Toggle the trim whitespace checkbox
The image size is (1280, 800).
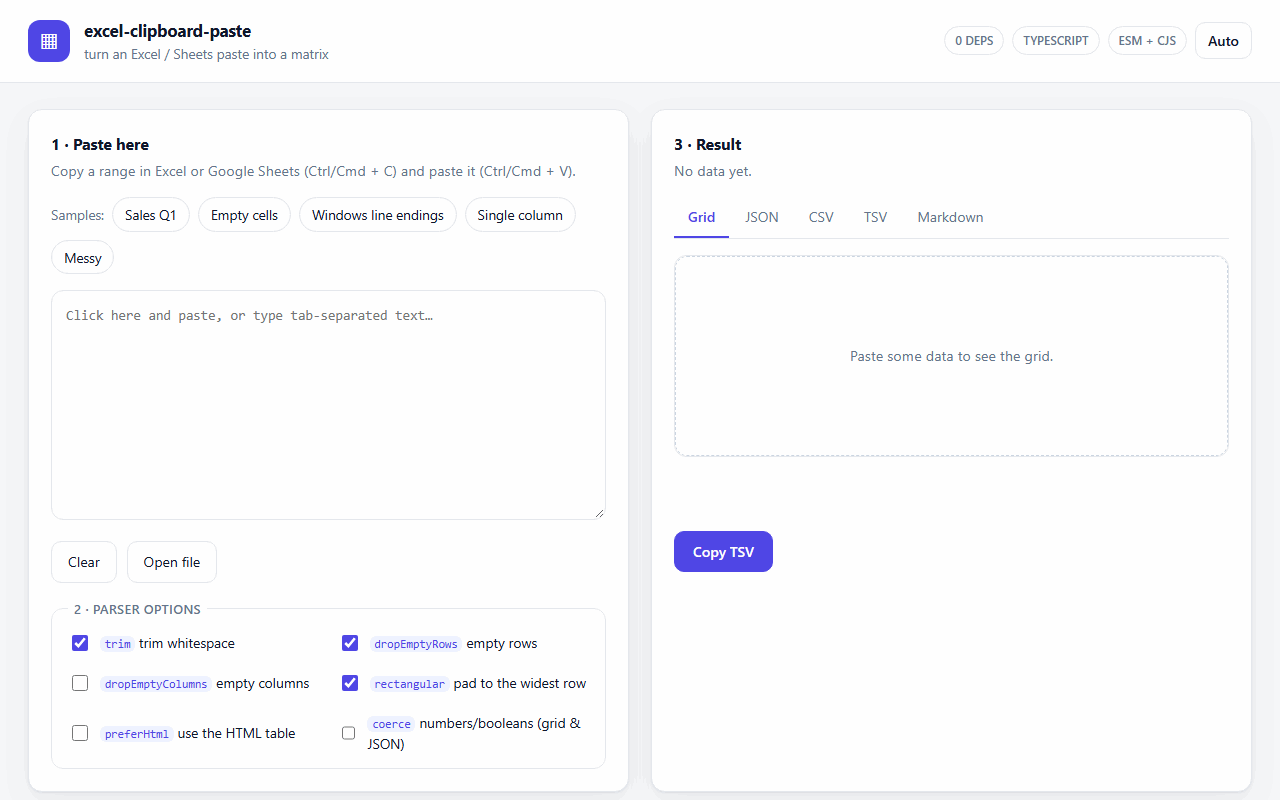click(x=80, y=643)
